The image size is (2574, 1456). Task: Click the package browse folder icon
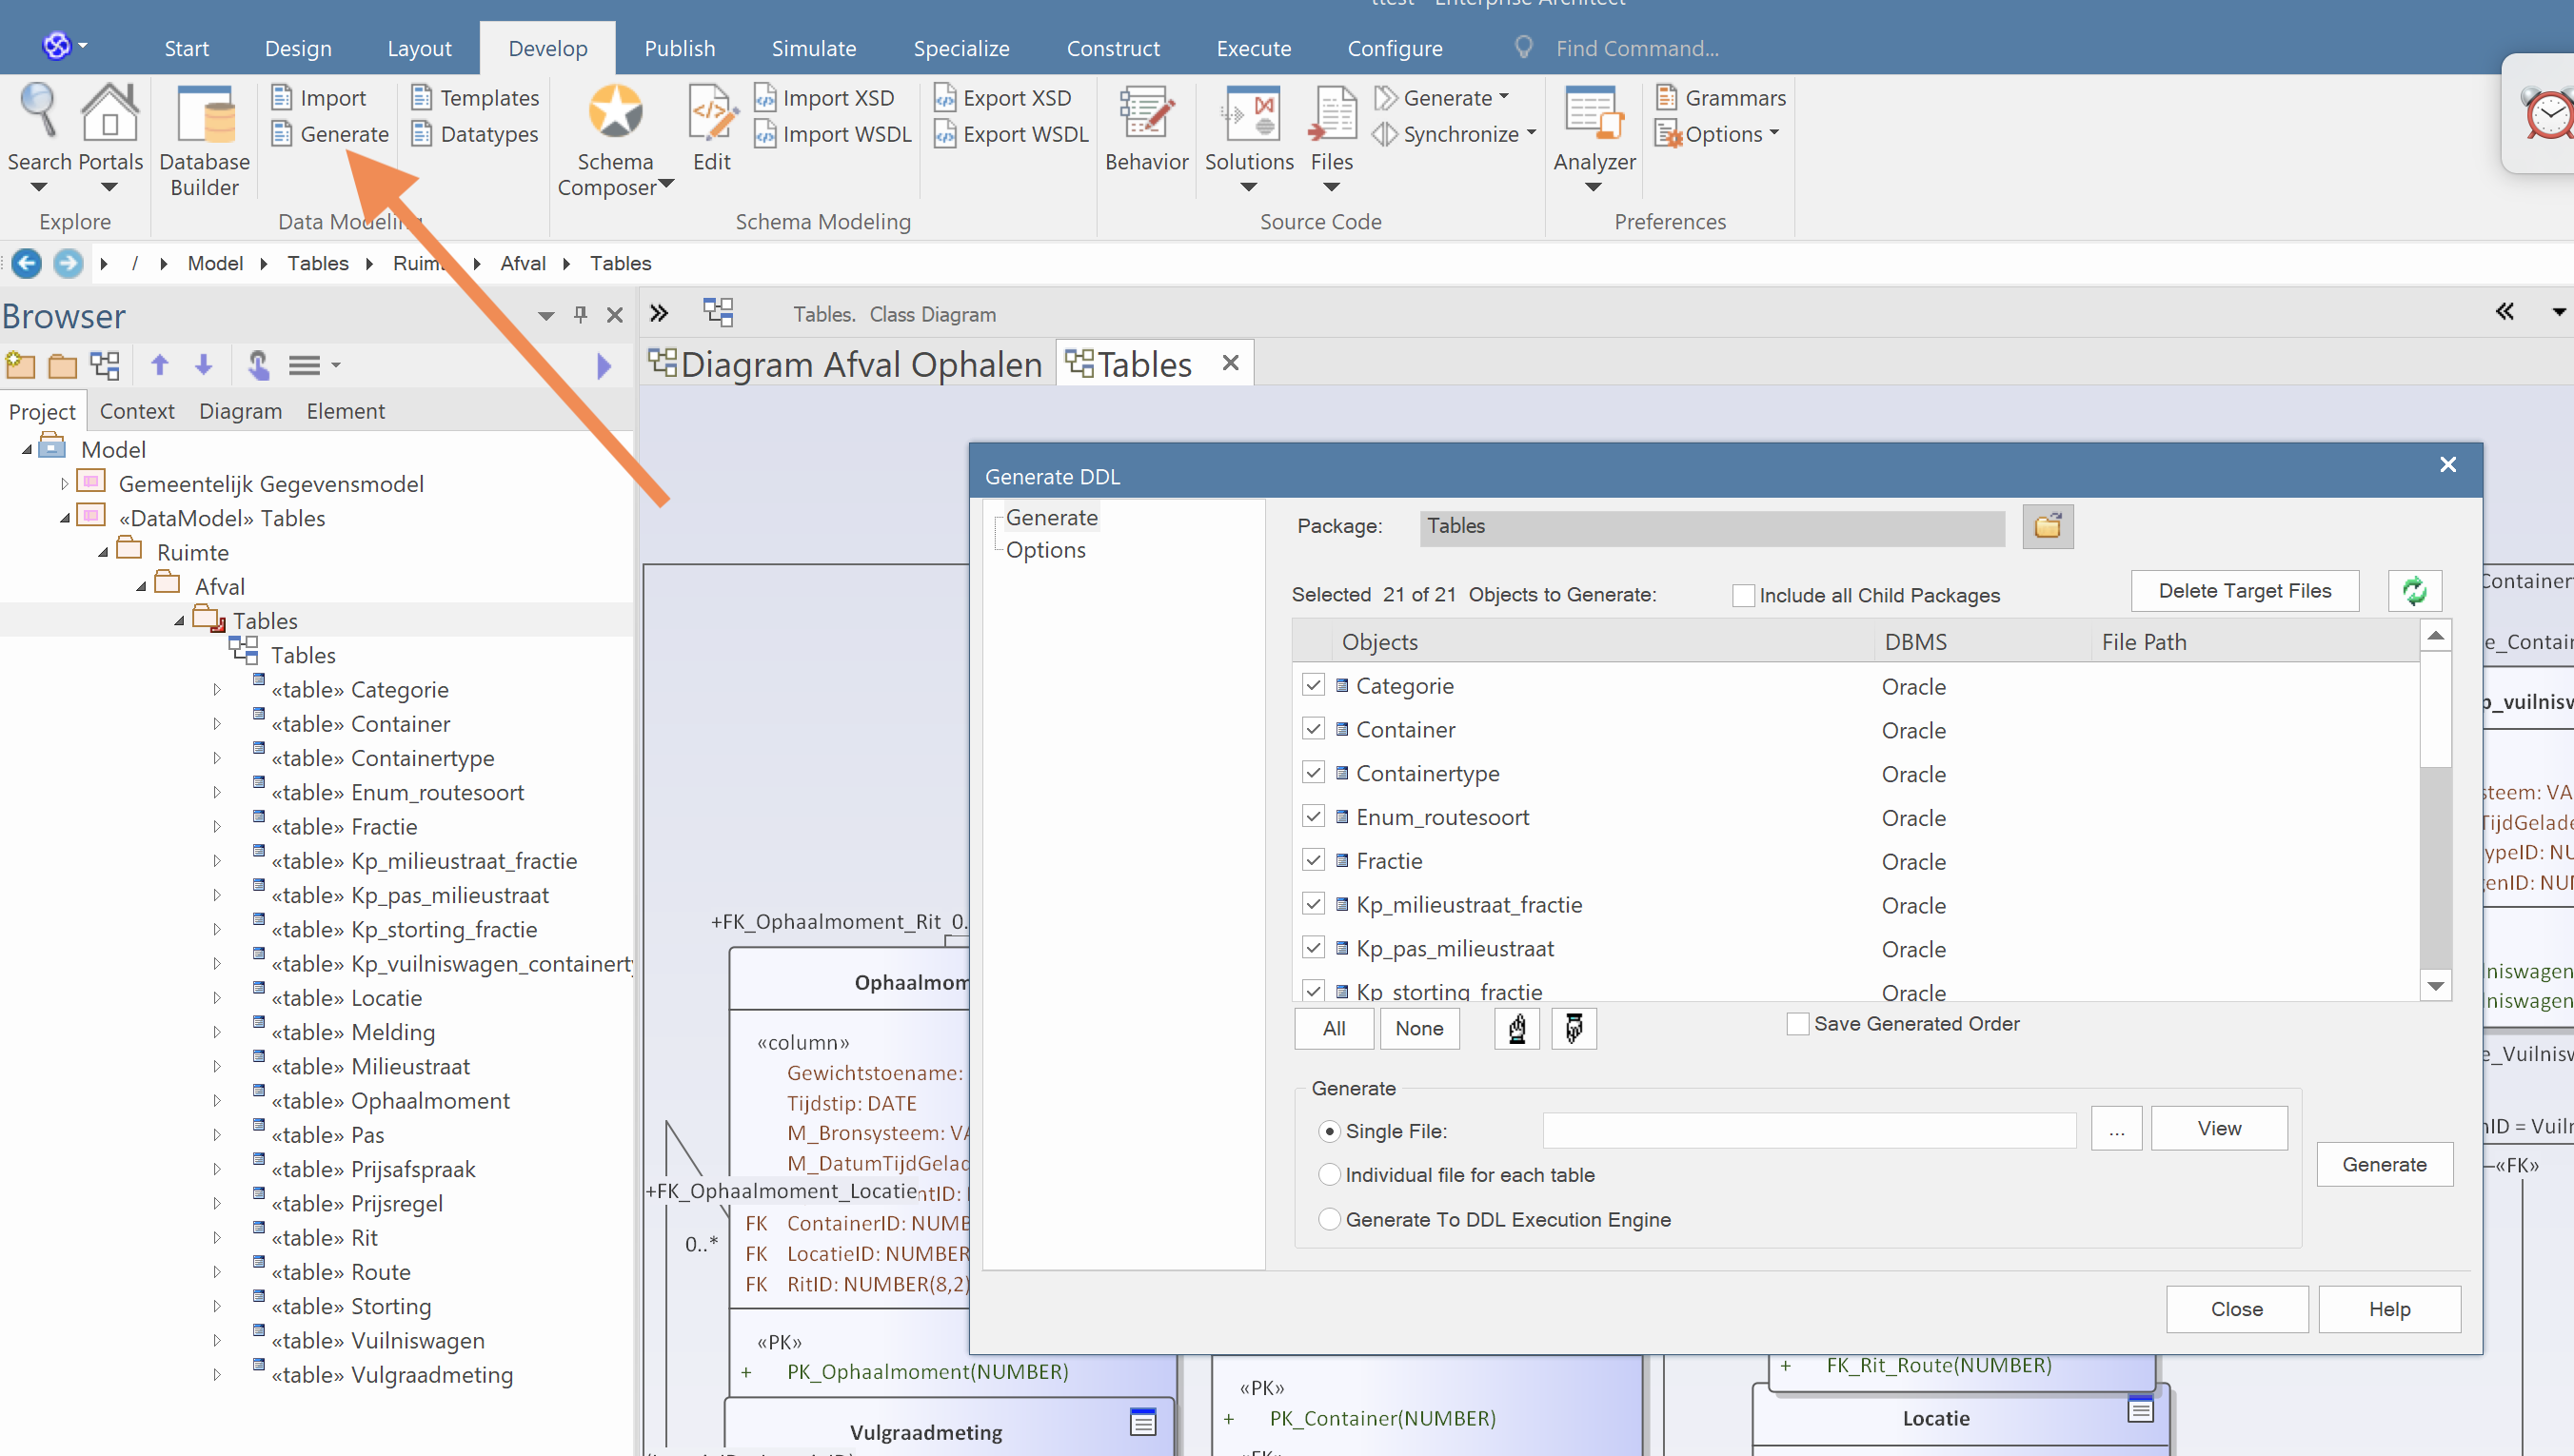[2047, 526]
